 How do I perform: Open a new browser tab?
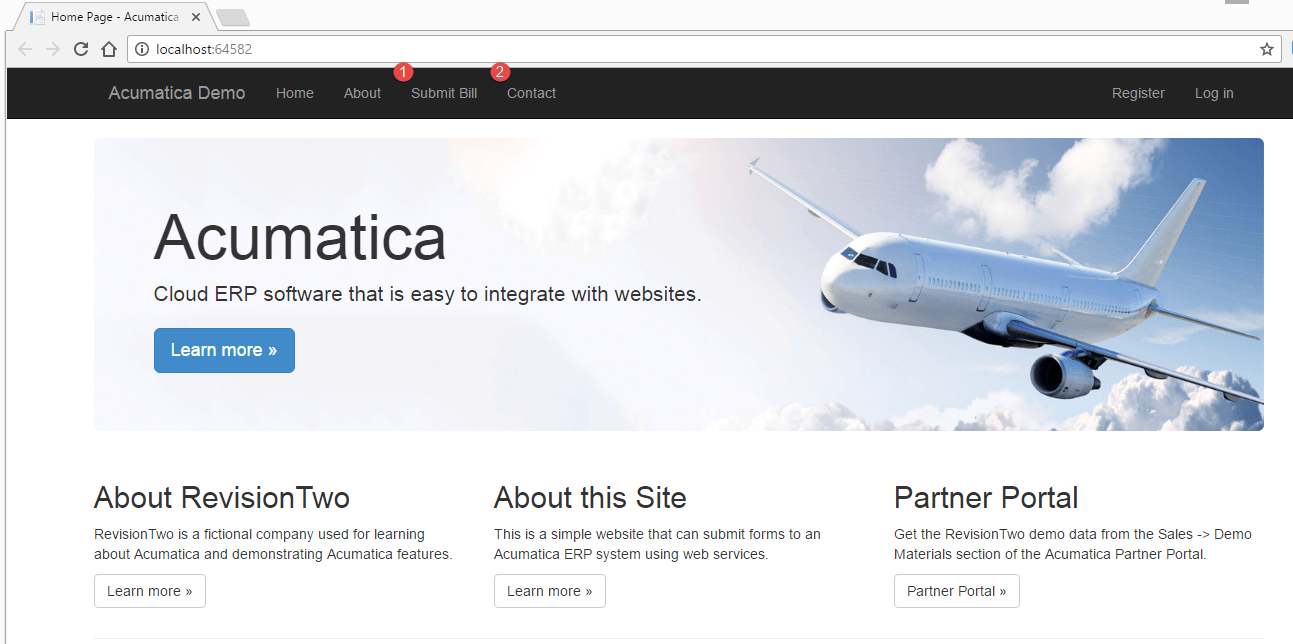pos(232,17)
